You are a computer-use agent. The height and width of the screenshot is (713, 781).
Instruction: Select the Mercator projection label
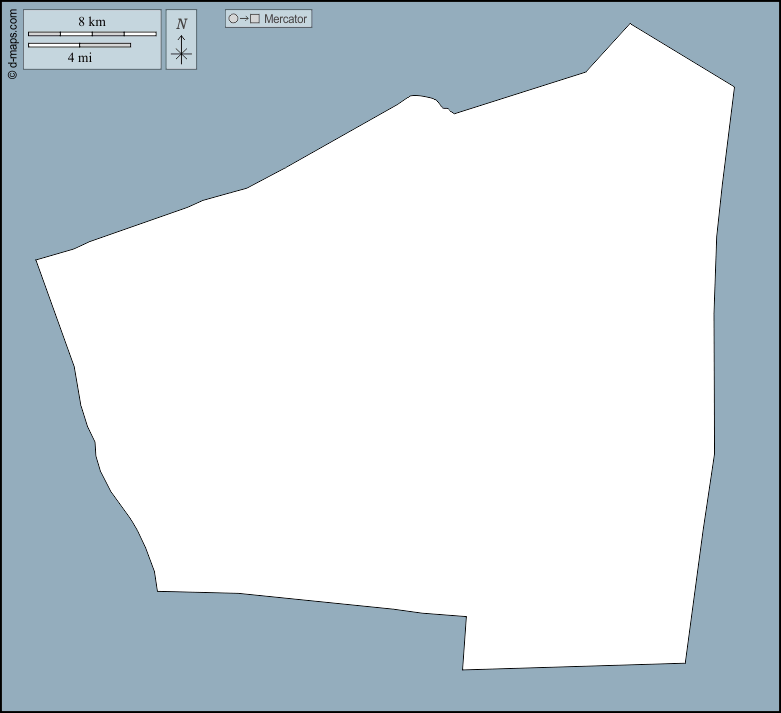[286, 19]
